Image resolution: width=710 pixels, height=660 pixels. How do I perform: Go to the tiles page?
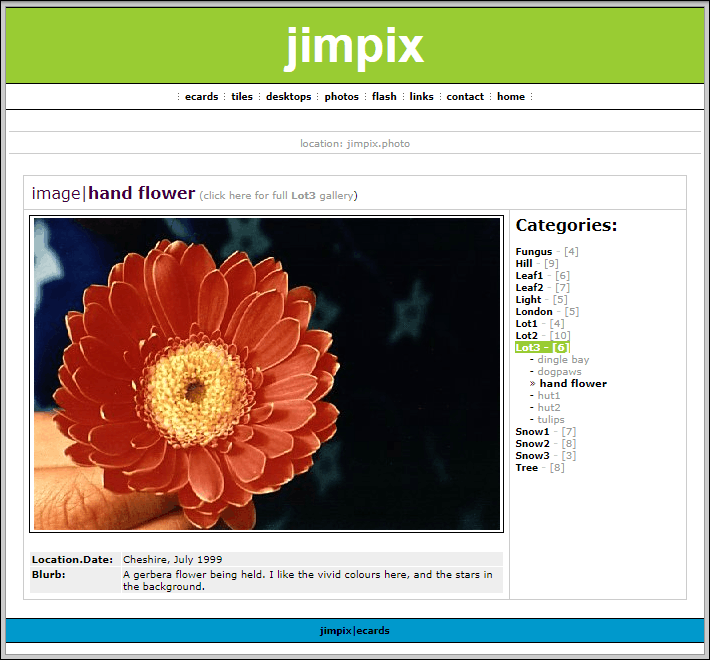(x=242, y=97)
